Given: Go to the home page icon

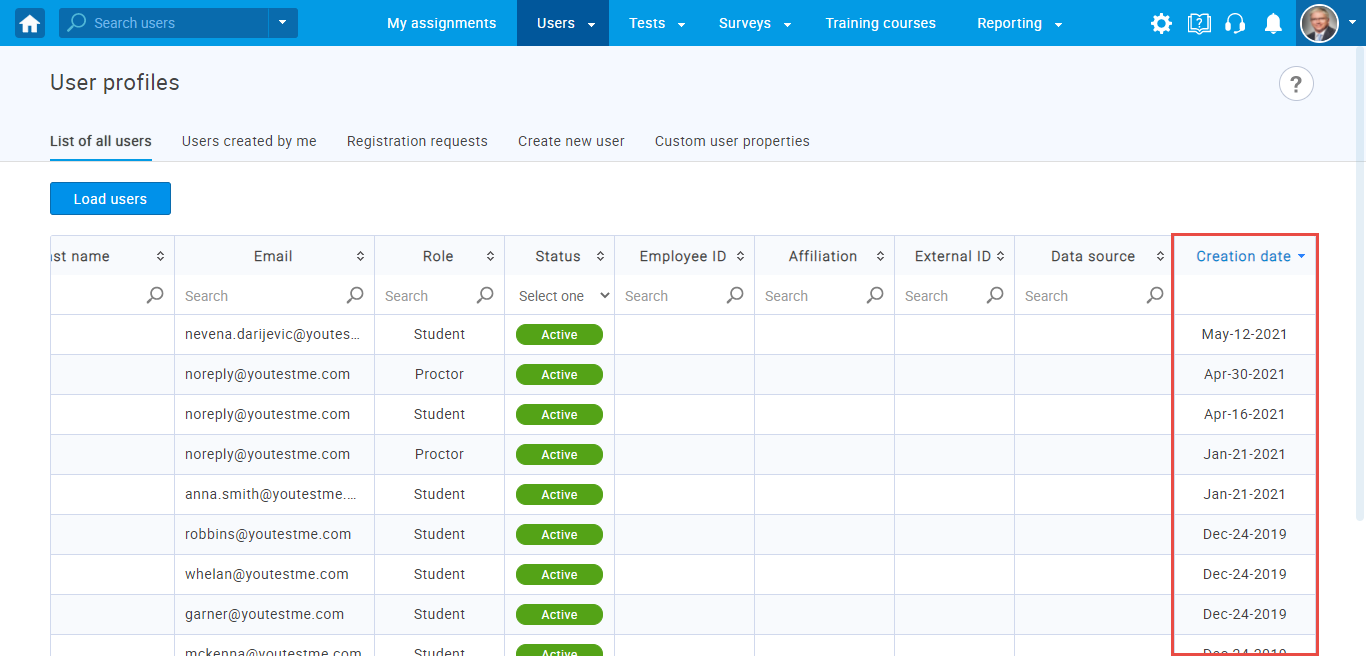Looking at the screenshot, I should point(30,23).
